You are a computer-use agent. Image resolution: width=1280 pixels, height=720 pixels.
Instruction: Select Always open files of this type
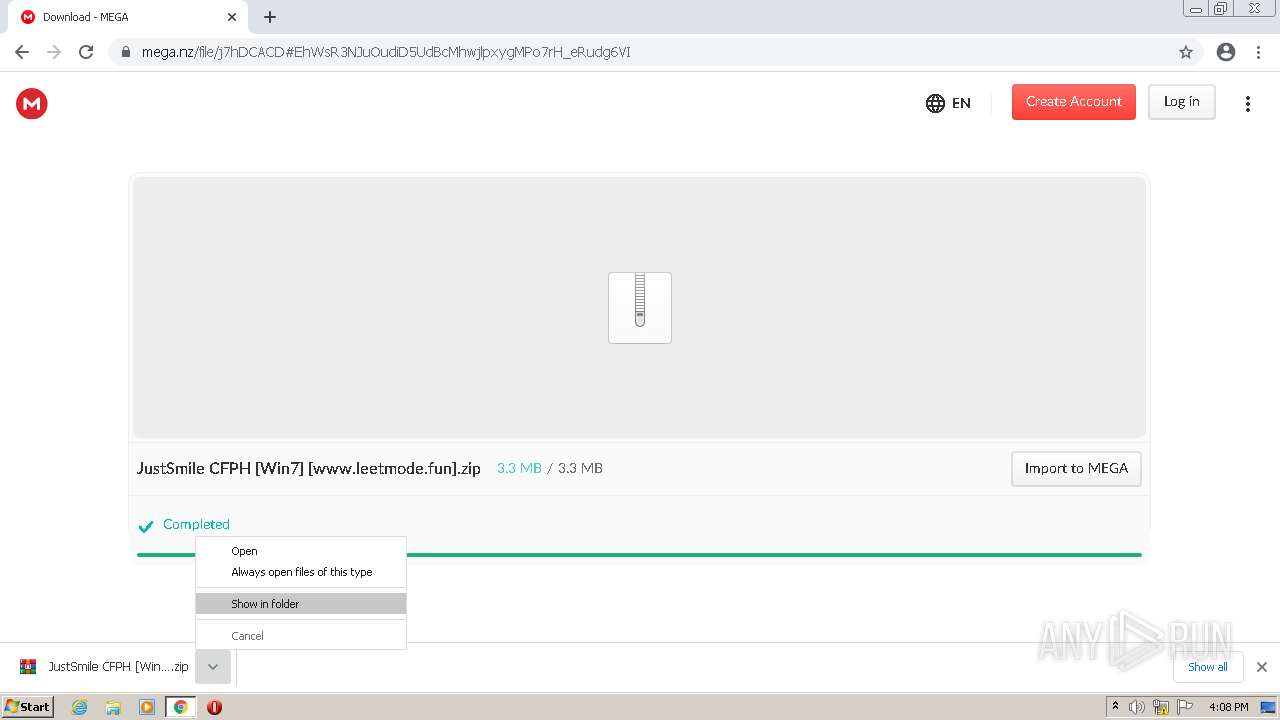coord(301,572)
